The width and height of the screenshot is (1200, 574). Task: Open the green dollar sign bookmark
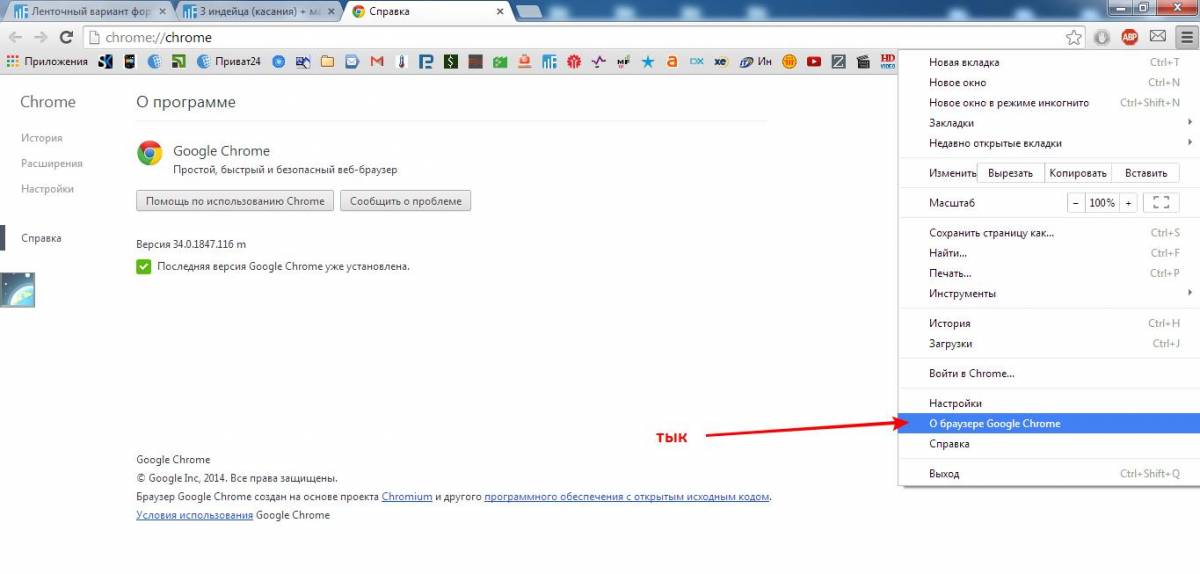pos(450,61)
